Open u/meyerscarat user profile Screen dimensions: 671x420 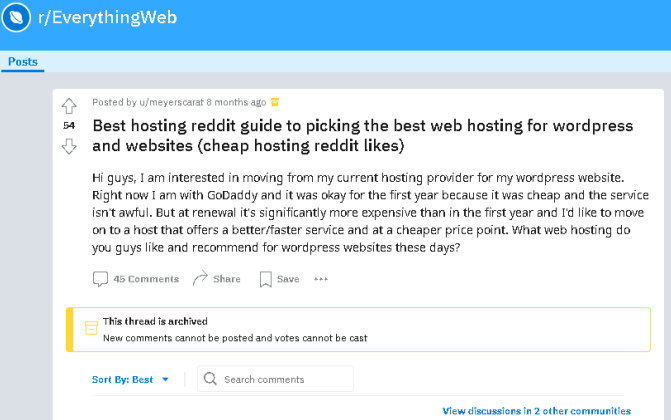pos(171,102)
